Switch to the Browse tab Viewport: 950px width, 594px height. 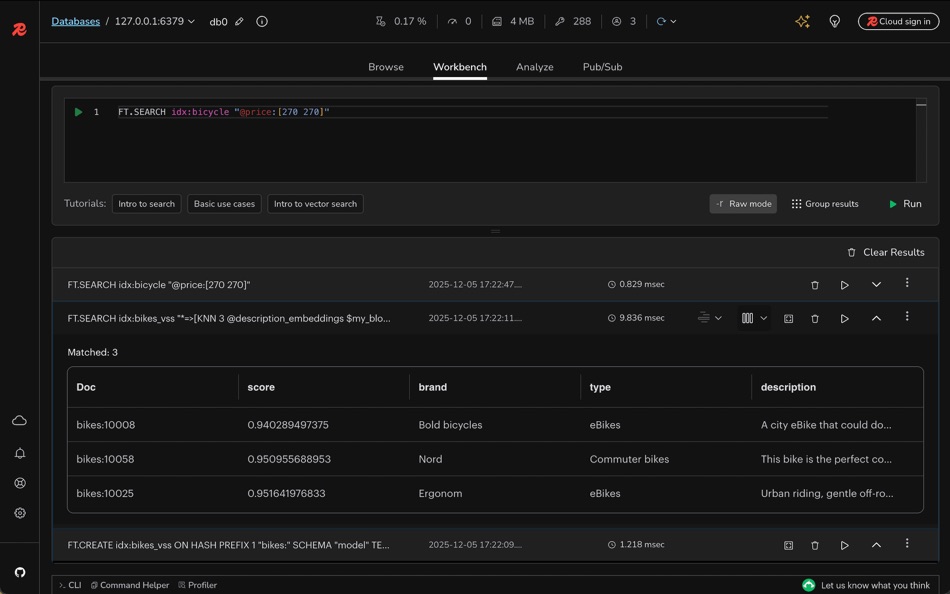(386, 67)
